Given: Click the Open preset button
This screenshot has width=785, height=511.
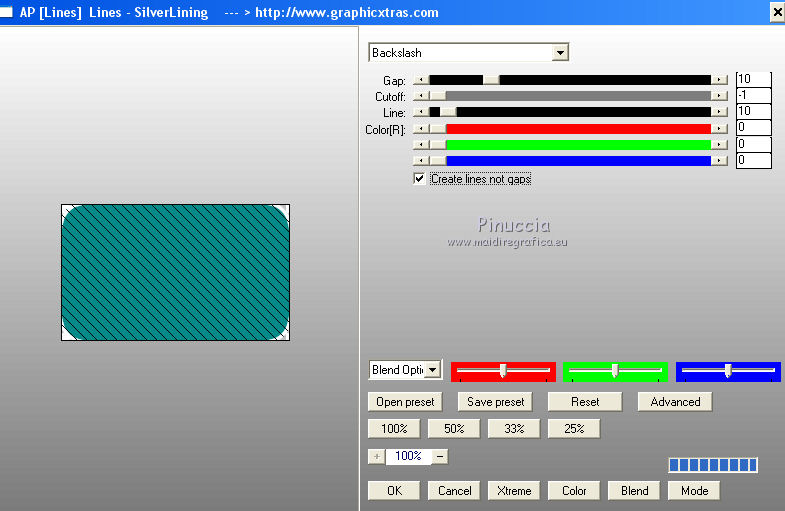Looking at the screenshot, I should 405,402.
